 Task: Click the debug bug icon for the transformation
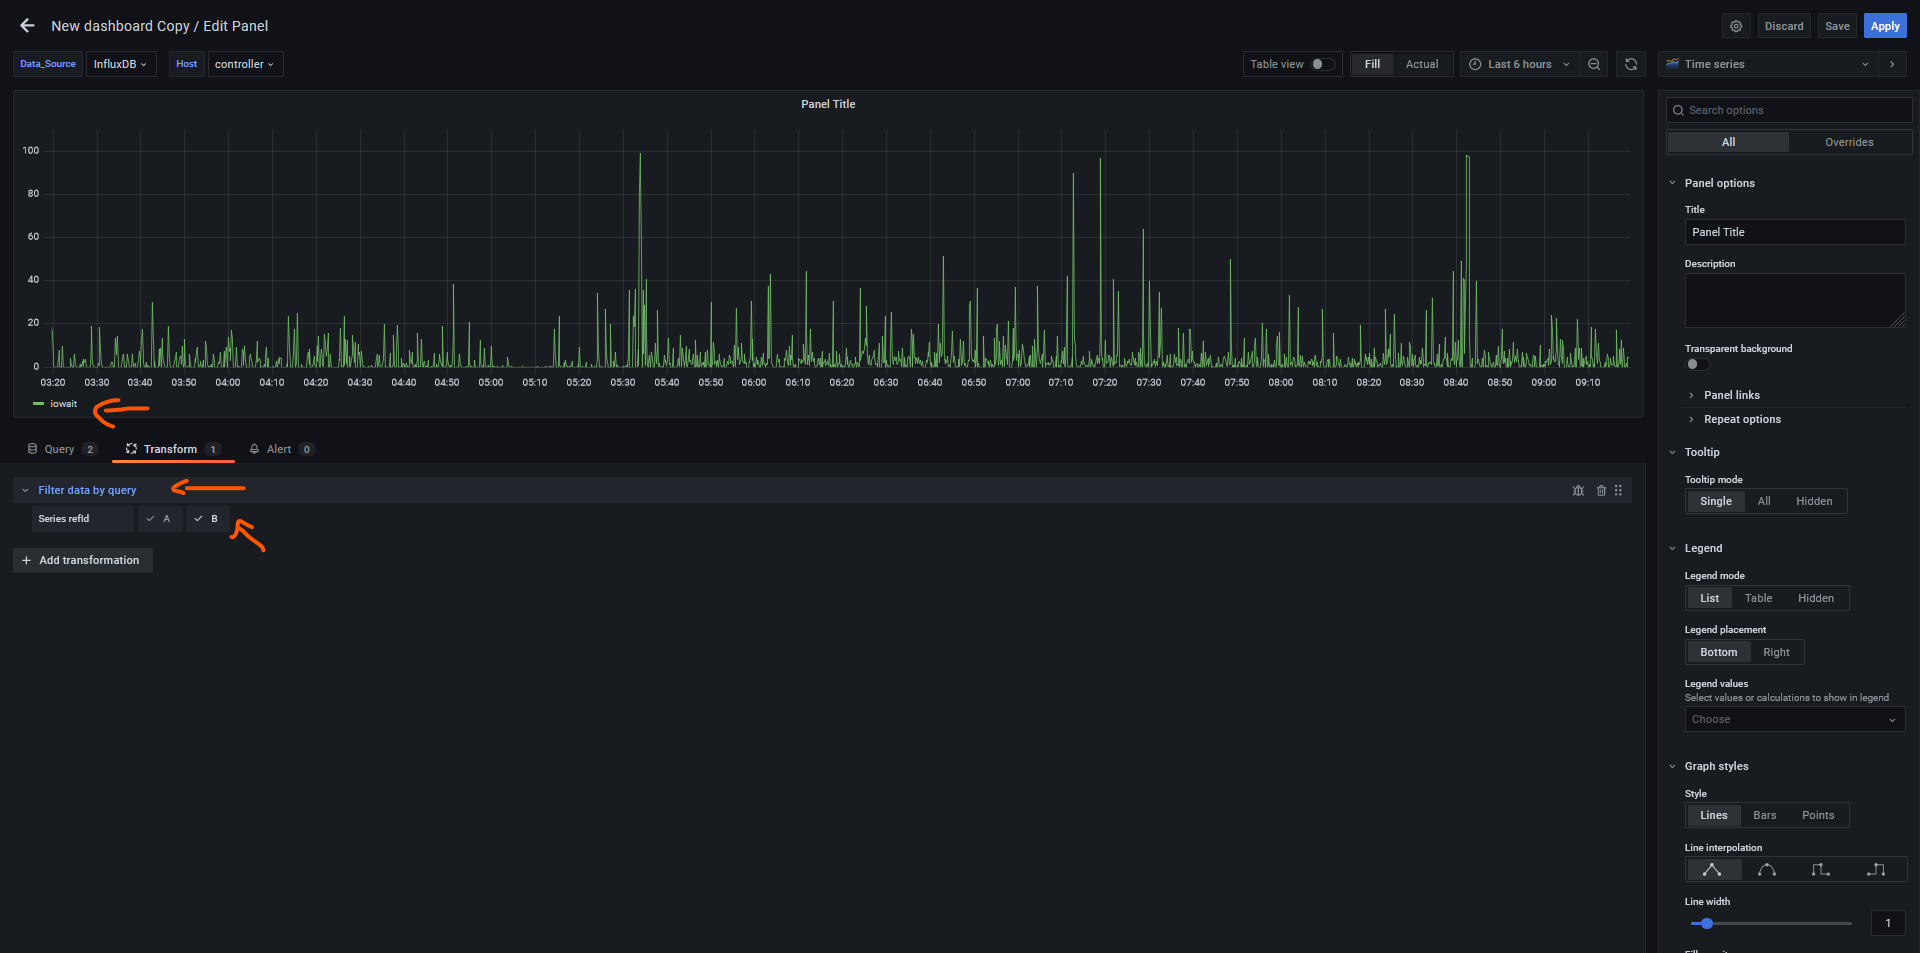1578,490
